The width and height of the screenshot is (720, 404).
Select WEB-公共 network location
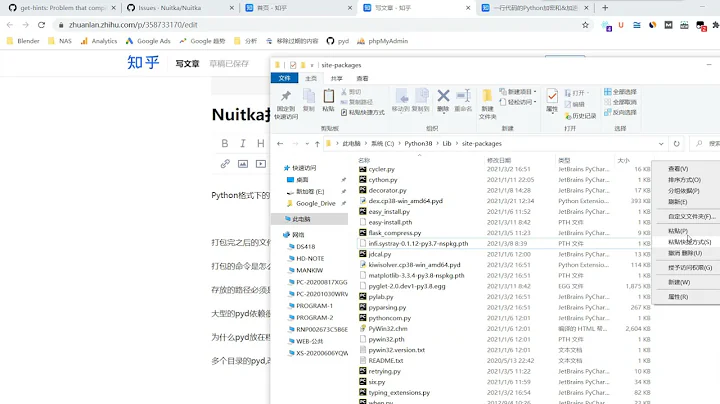[309, 341]
